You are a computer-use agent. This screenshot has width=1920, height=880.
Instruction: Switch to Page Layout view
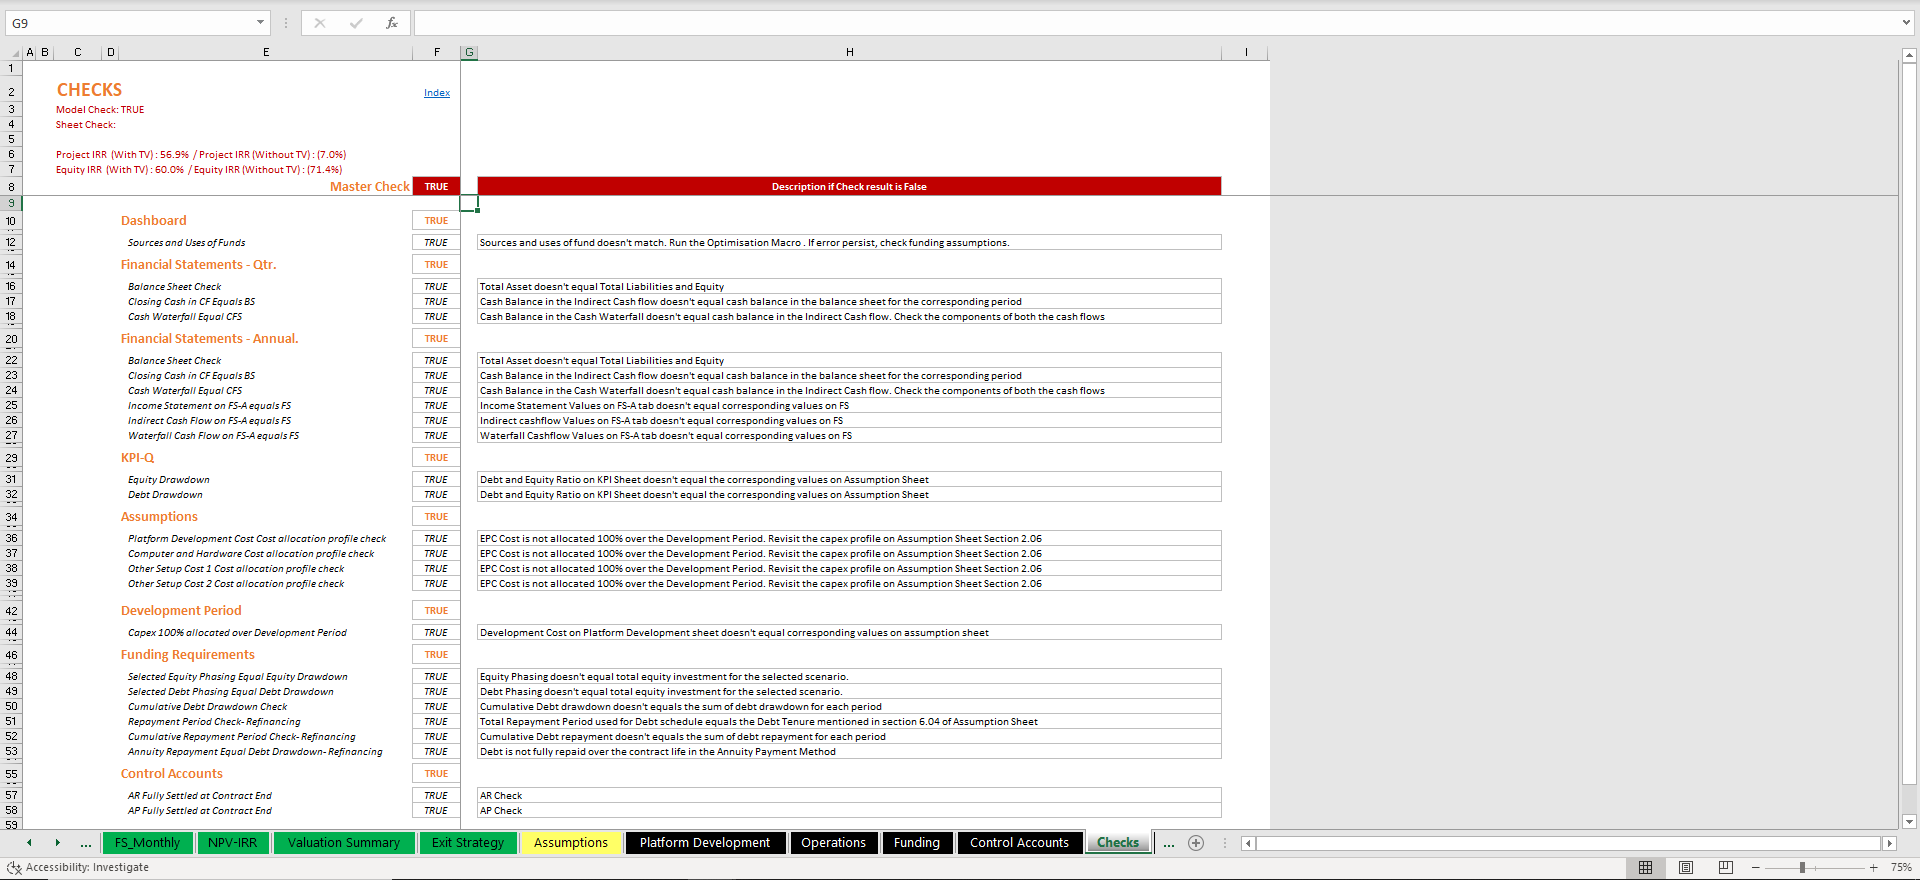tap(1685, 867)
